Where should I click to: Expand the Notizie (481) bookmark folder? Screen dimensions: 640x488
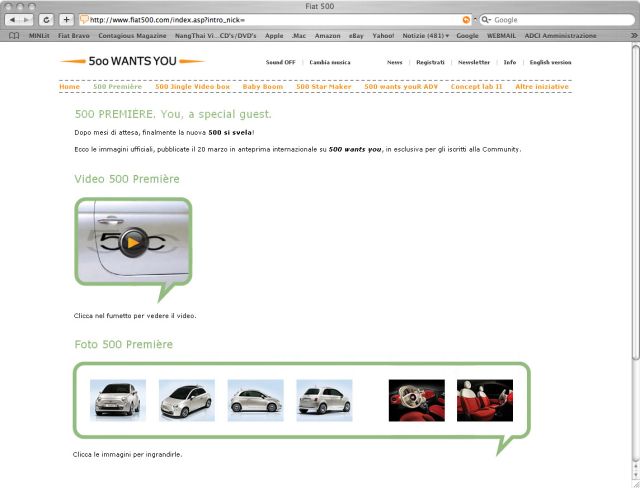pos(426,35)
